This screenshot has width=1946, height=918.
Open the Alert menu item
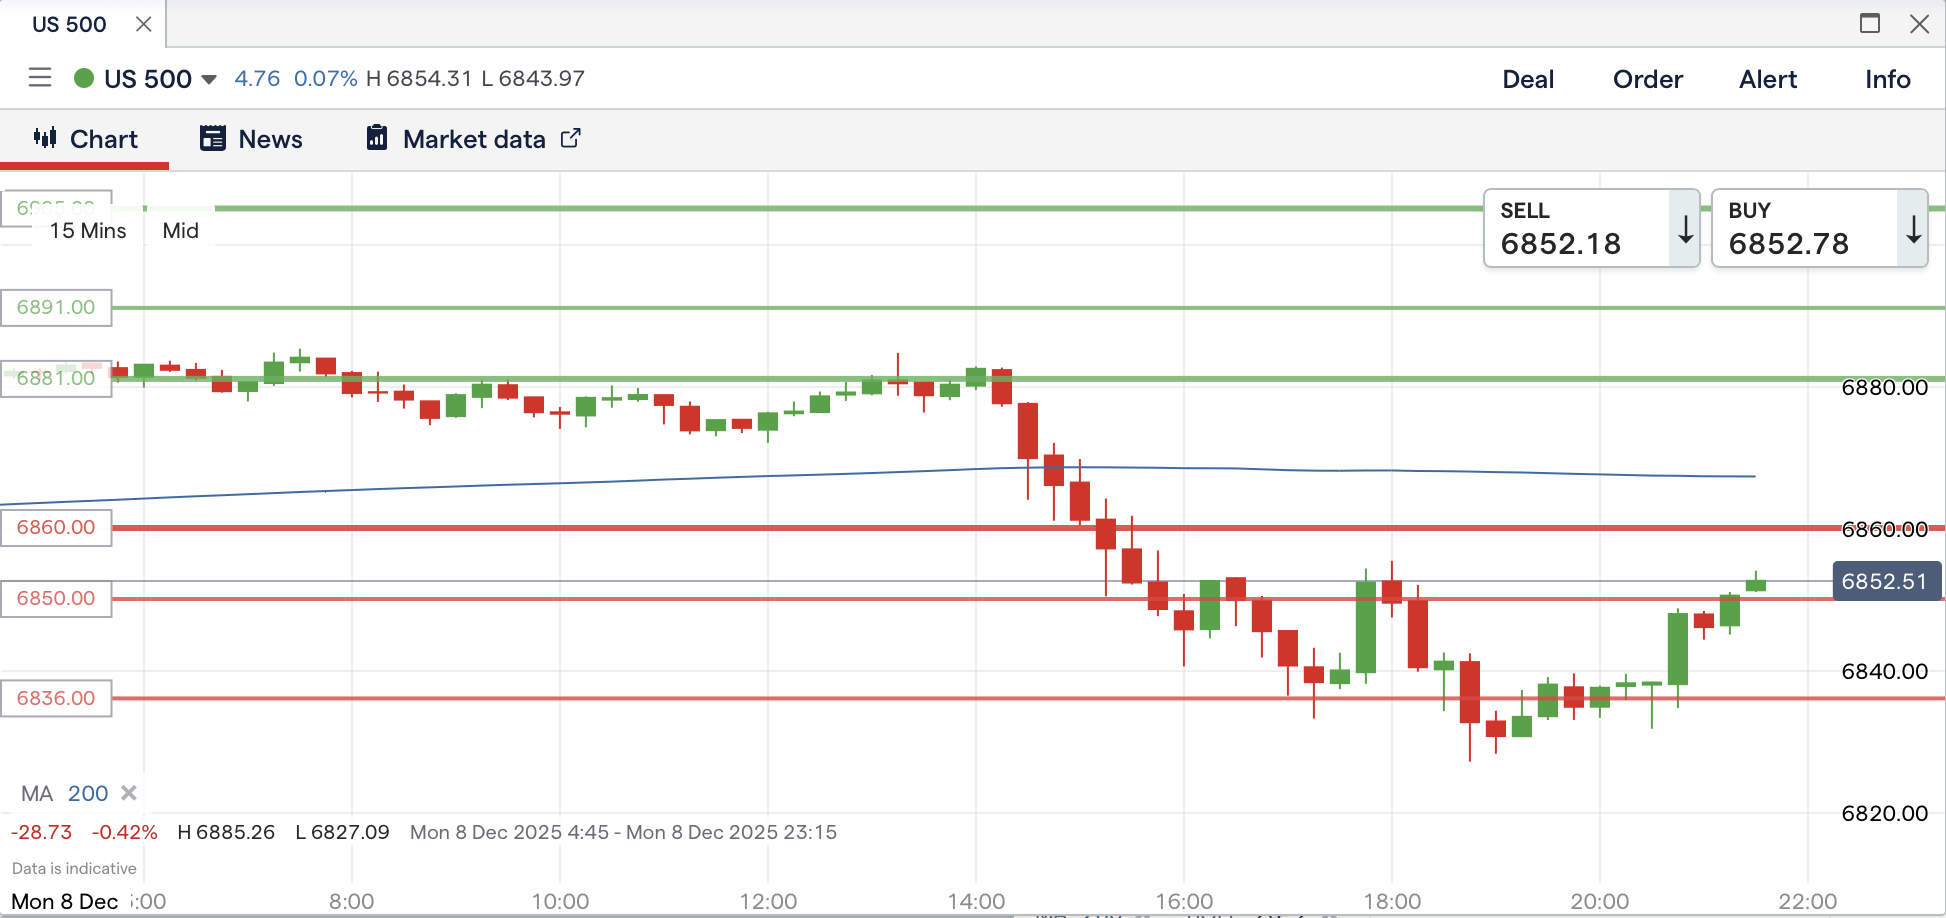(1767, 79)
